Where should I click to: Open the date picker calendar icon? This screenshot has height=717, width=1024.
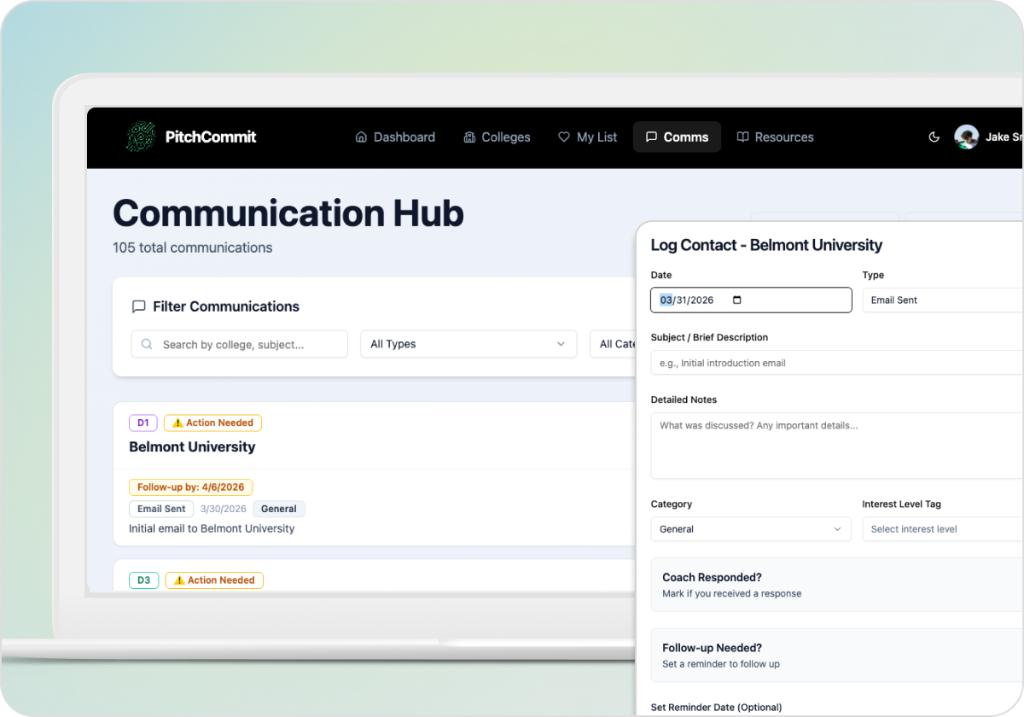(x=737, y=300)
